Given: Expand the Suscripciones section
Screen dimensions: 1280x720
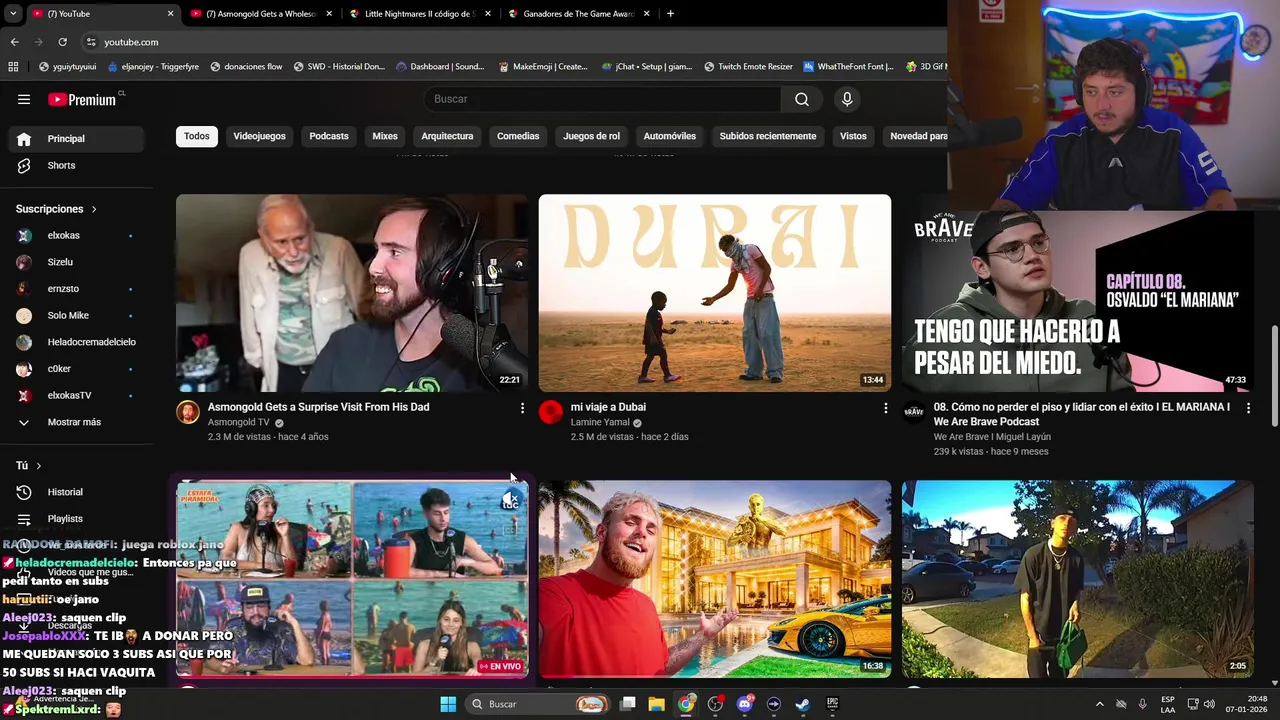Looking at the screenshot, I should [57, 209].
